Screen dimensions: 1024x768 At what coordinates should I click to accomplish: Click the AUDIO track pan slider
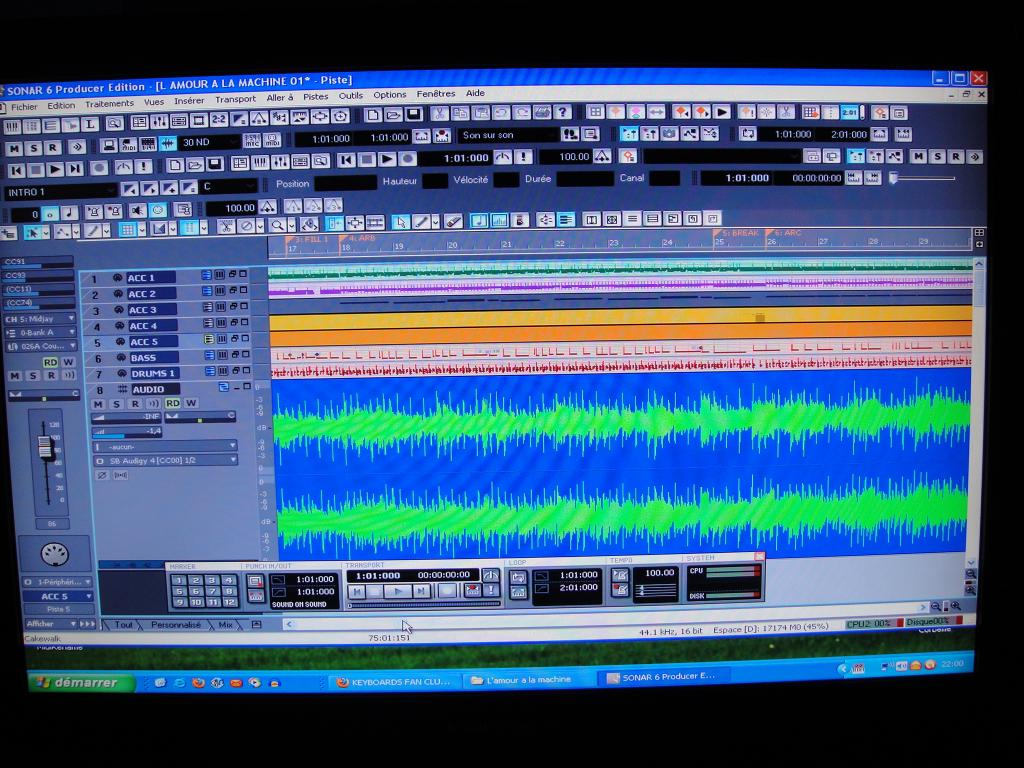pos(199,417)
